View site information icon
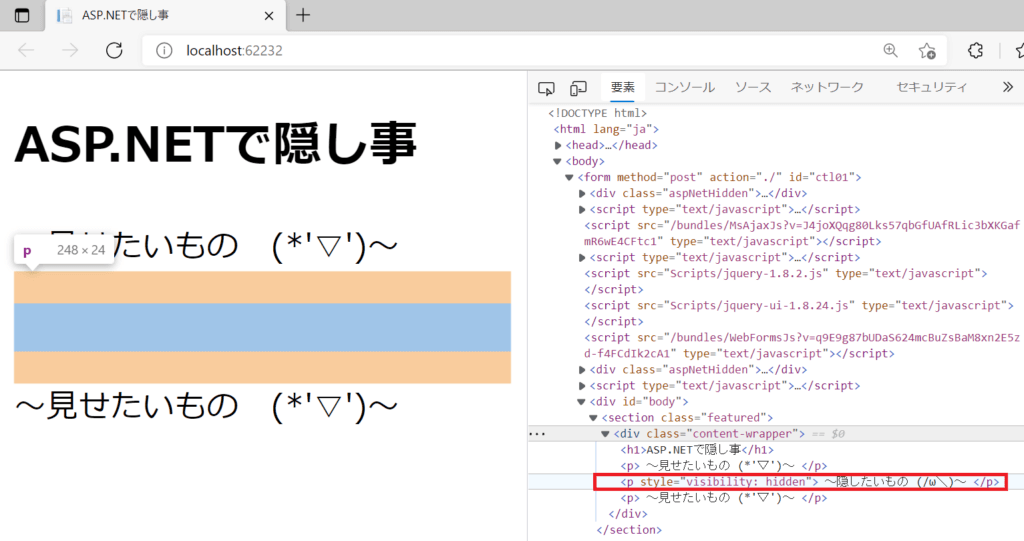Screen dimensions: 1024x541 click(x=164, y=50)
